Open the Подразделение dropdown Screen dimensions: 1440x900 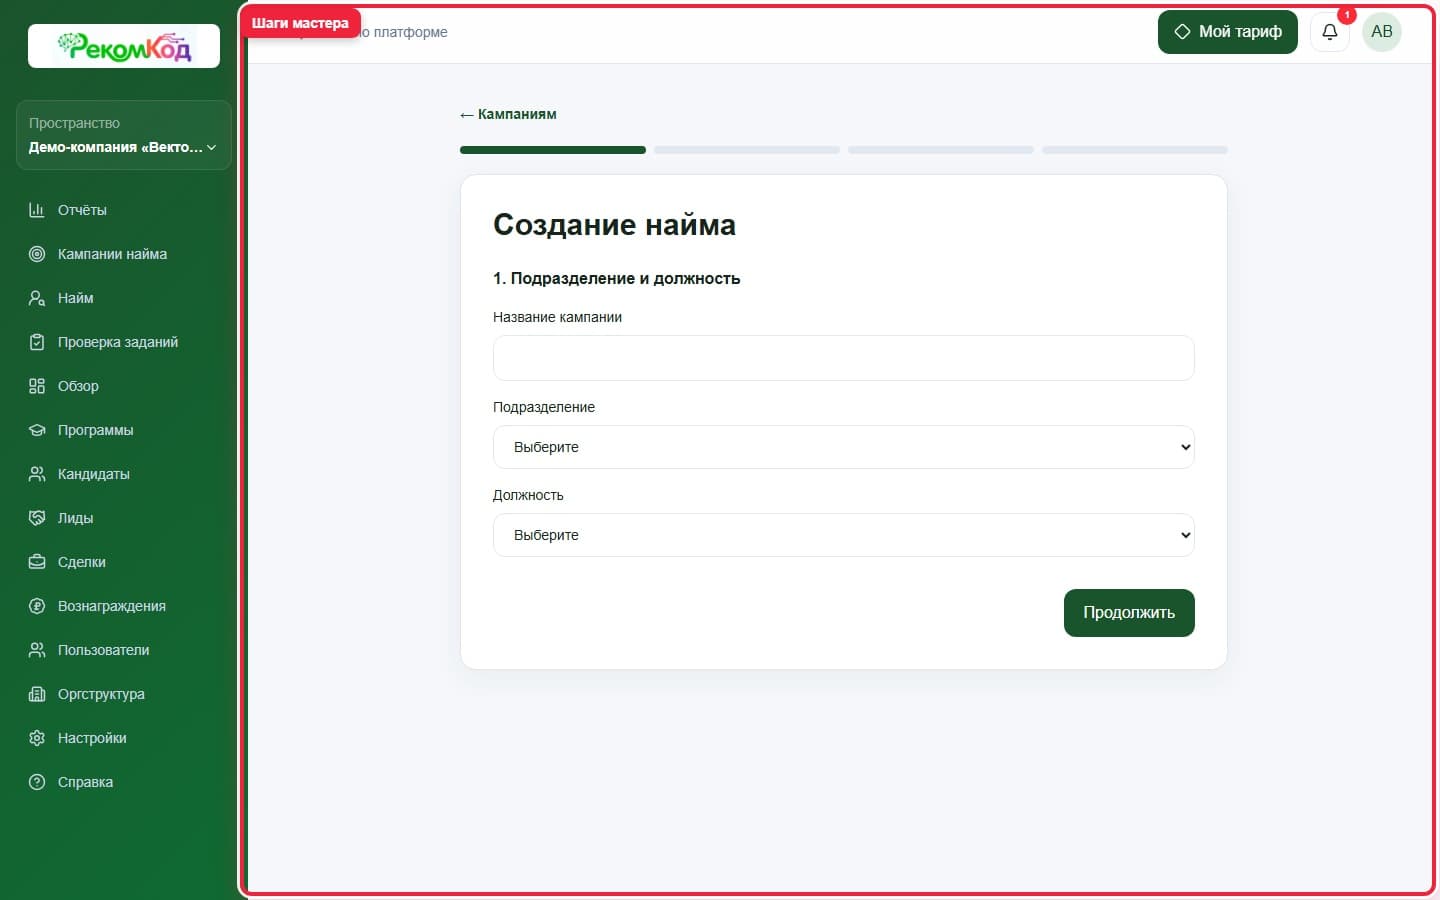[843, 447]
